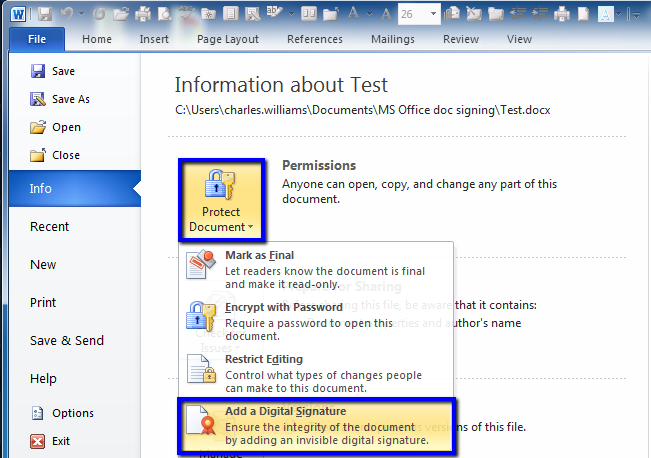Click the Test.docx file path text
This screenshot has height=458, width=651.
click(363, 110)
